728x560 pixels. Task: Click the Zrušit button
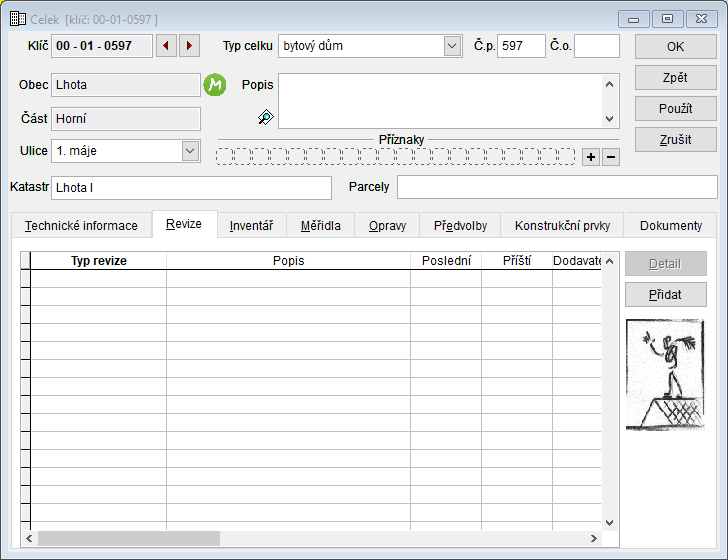pyautogui.click(x=675, y=139)
